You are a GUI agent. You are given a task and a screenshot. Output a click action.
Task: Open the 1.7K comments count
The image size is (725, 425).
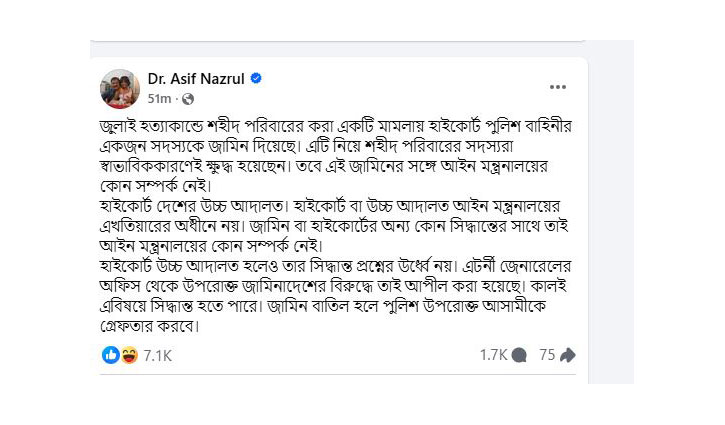point(494,355)
